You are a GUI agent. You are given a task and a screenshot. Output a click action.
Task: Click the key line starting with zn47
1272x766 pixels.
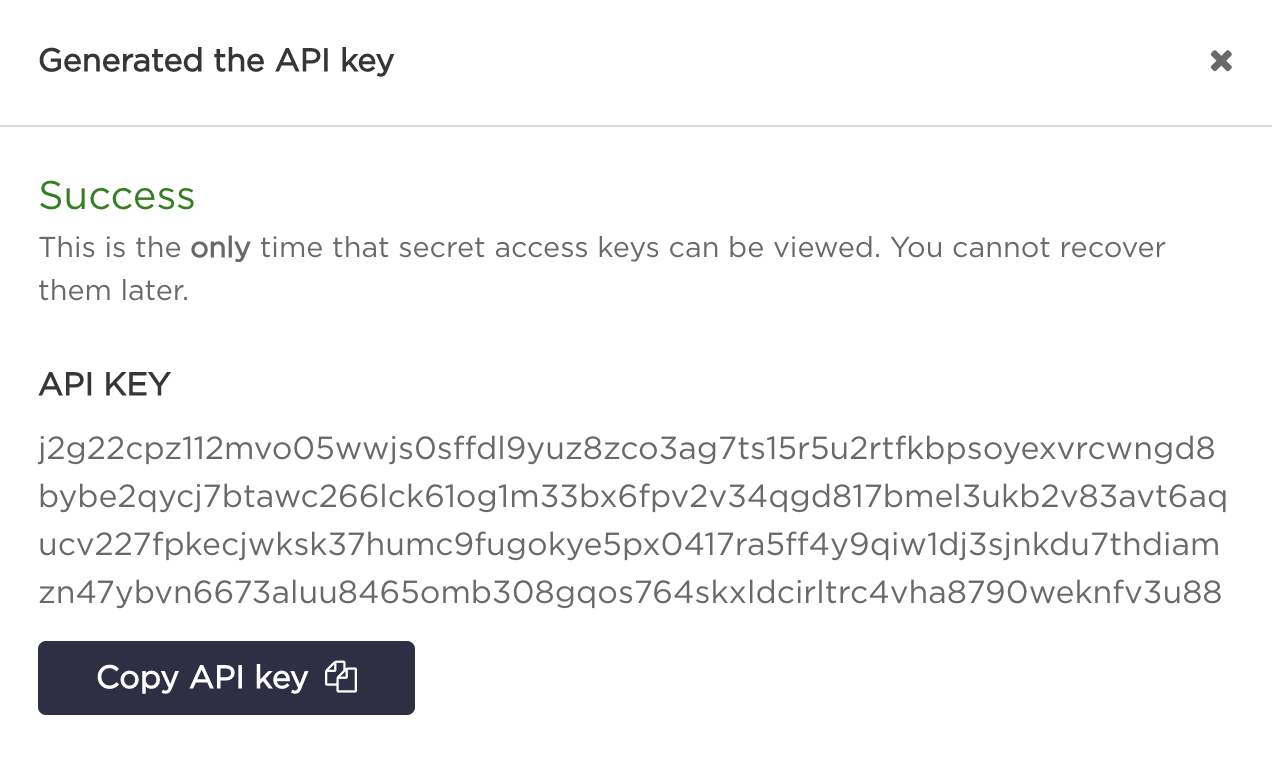[x=630, y=591]
